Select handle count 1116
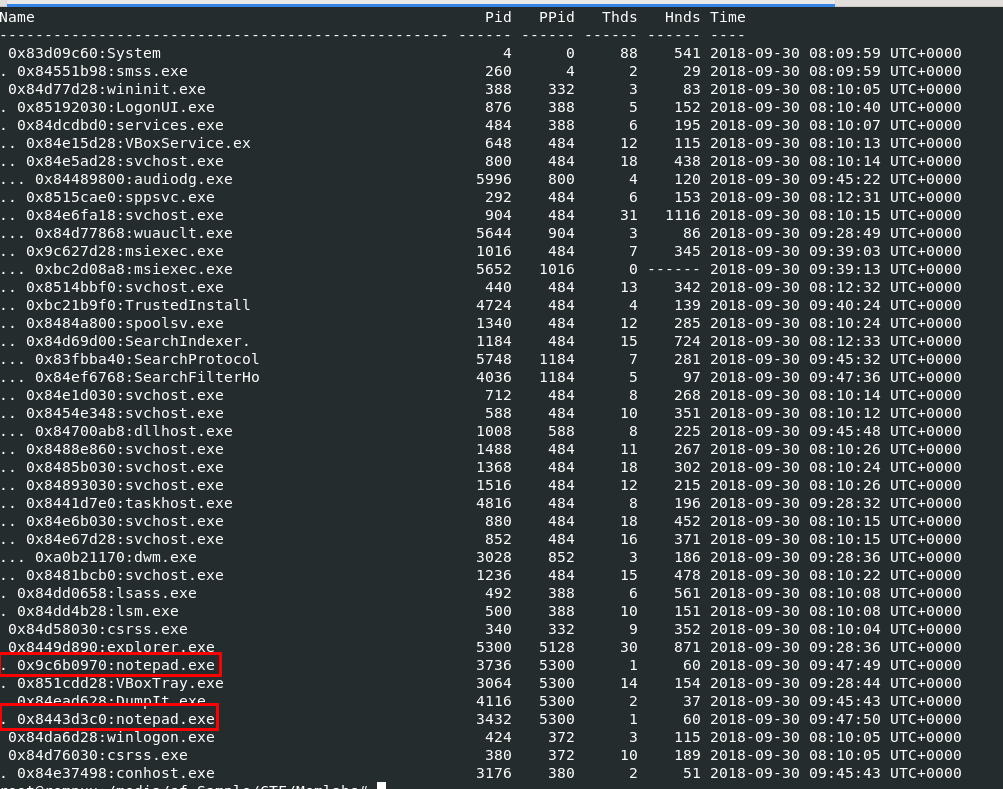This screenshot has height=789, width=1003. [683, 215]
